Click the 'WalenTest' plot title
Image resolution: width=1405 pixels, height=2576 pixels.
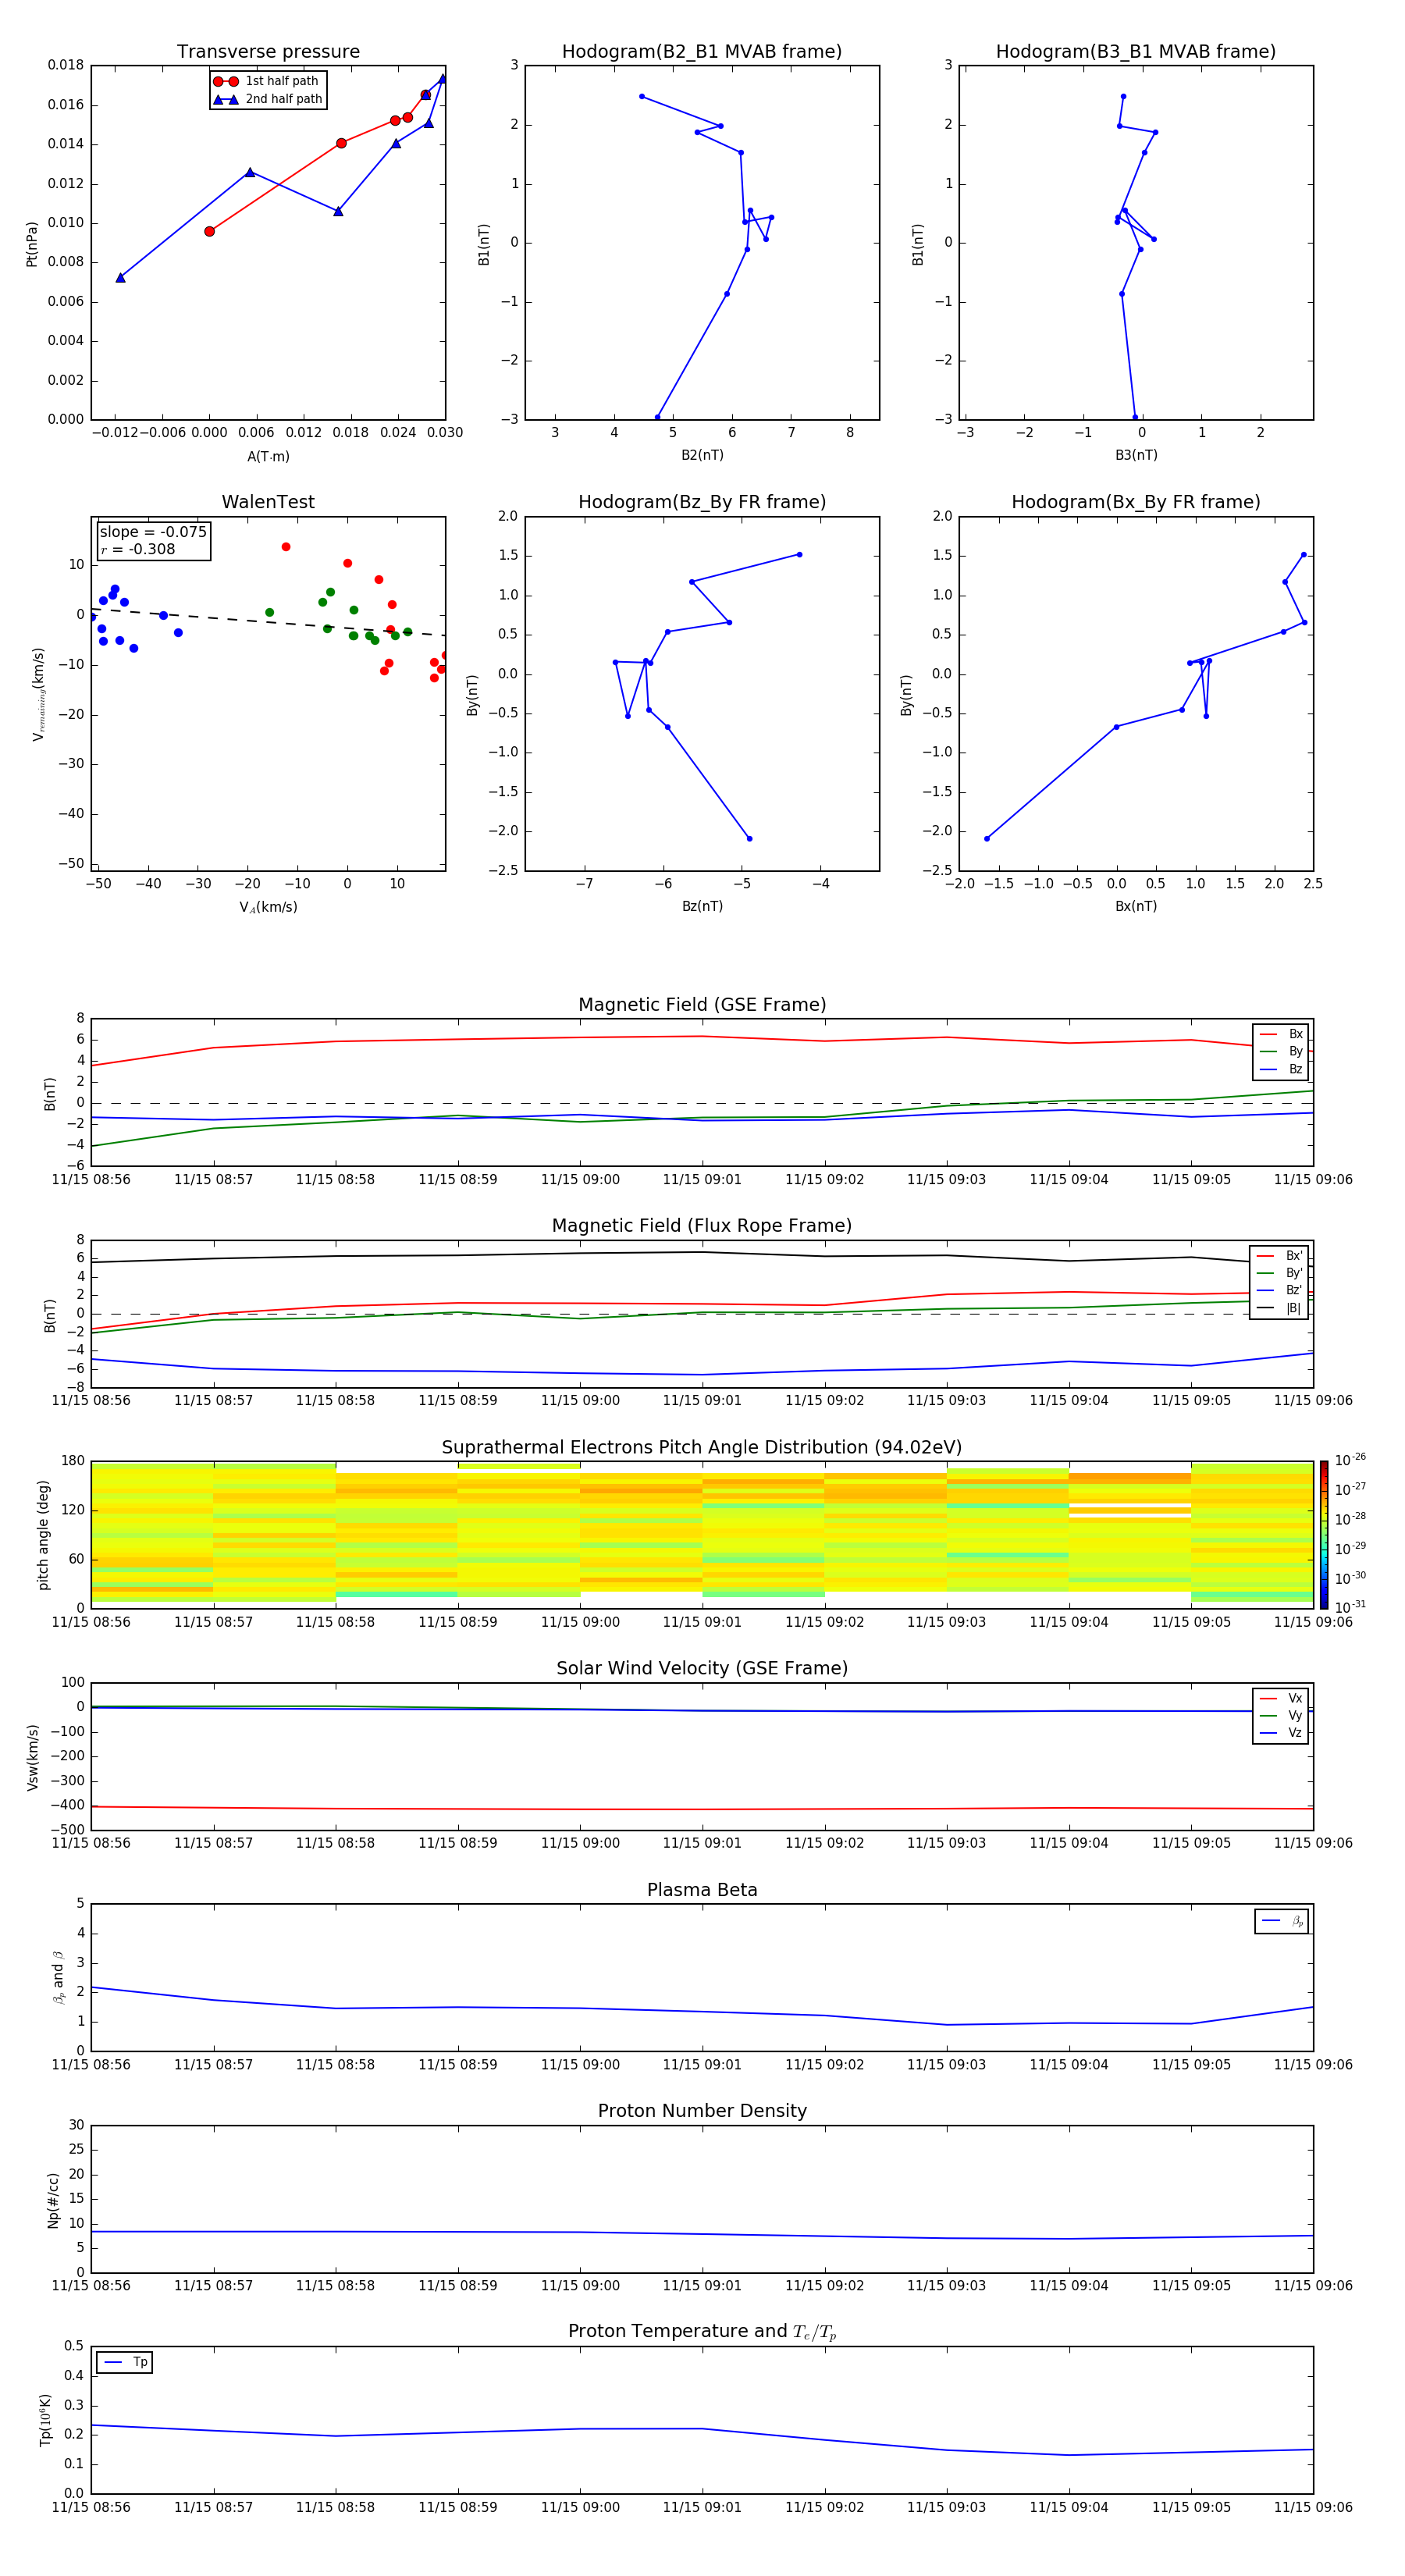pyautogui.click(x=268, y=502)
